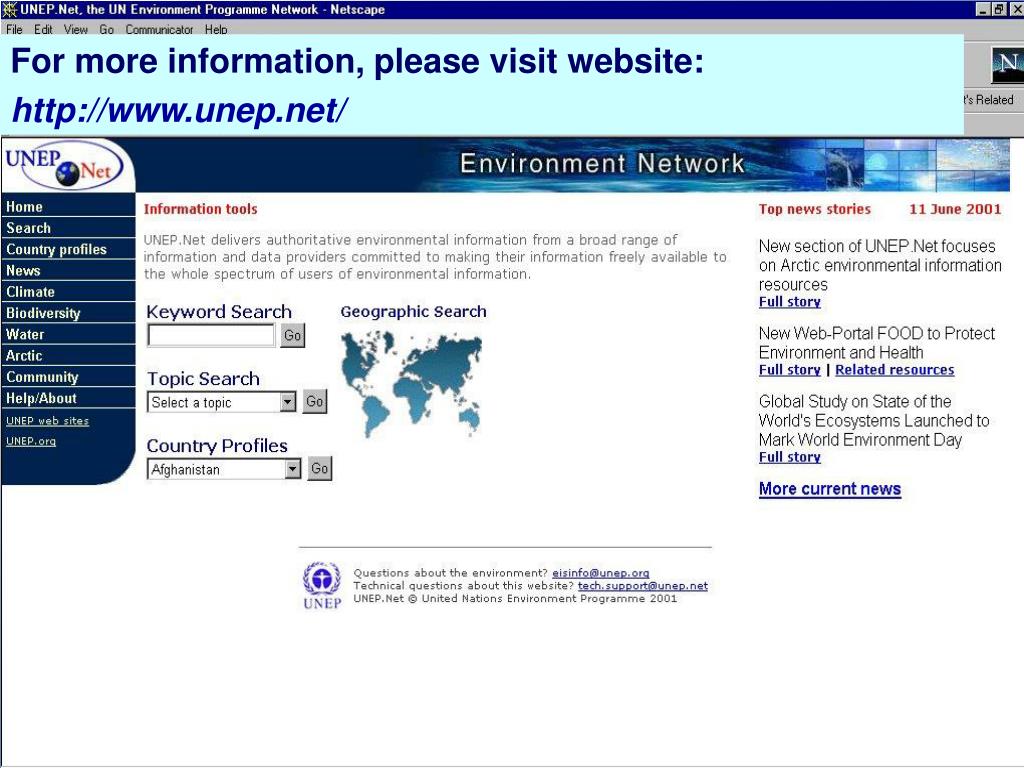
Task: Click the Netscape N throbber icon
Action: tap(1007, 65)
